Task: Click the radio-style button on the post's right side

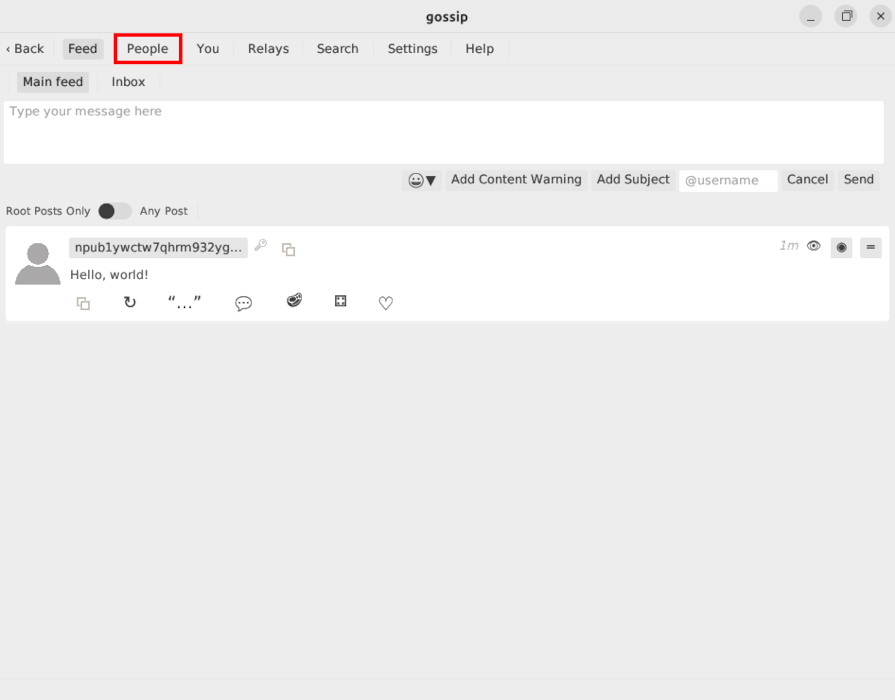Action: click(x=841, y=247)
